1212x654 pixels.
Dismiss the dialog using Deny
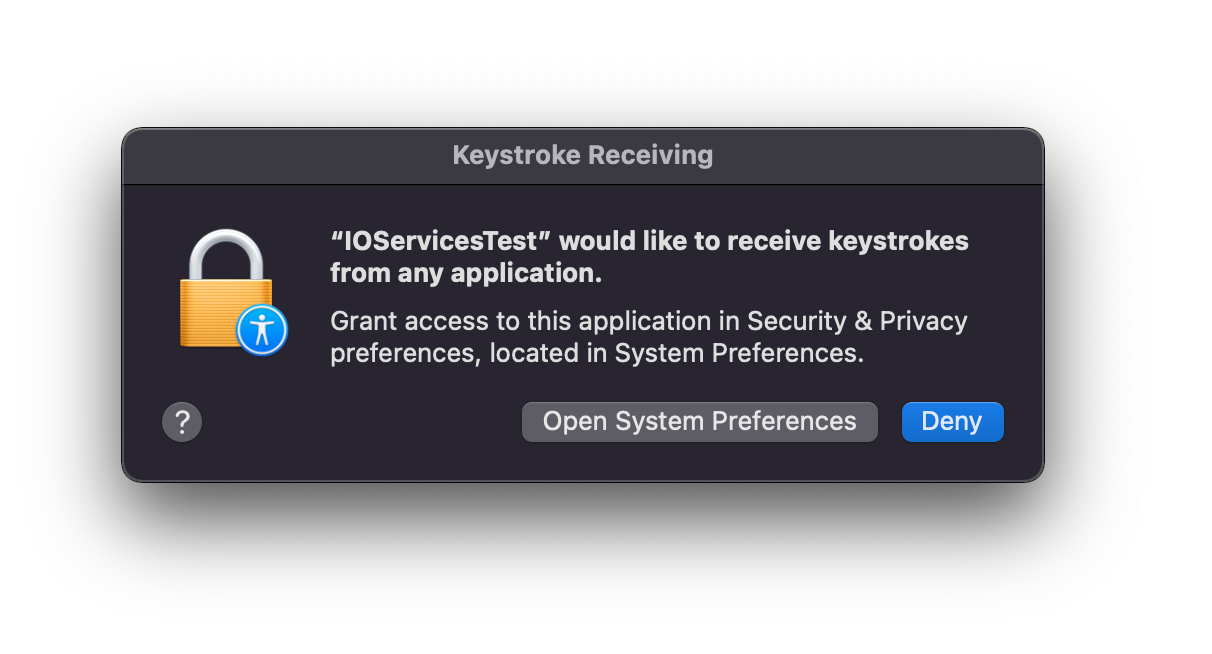coord(952,421)
